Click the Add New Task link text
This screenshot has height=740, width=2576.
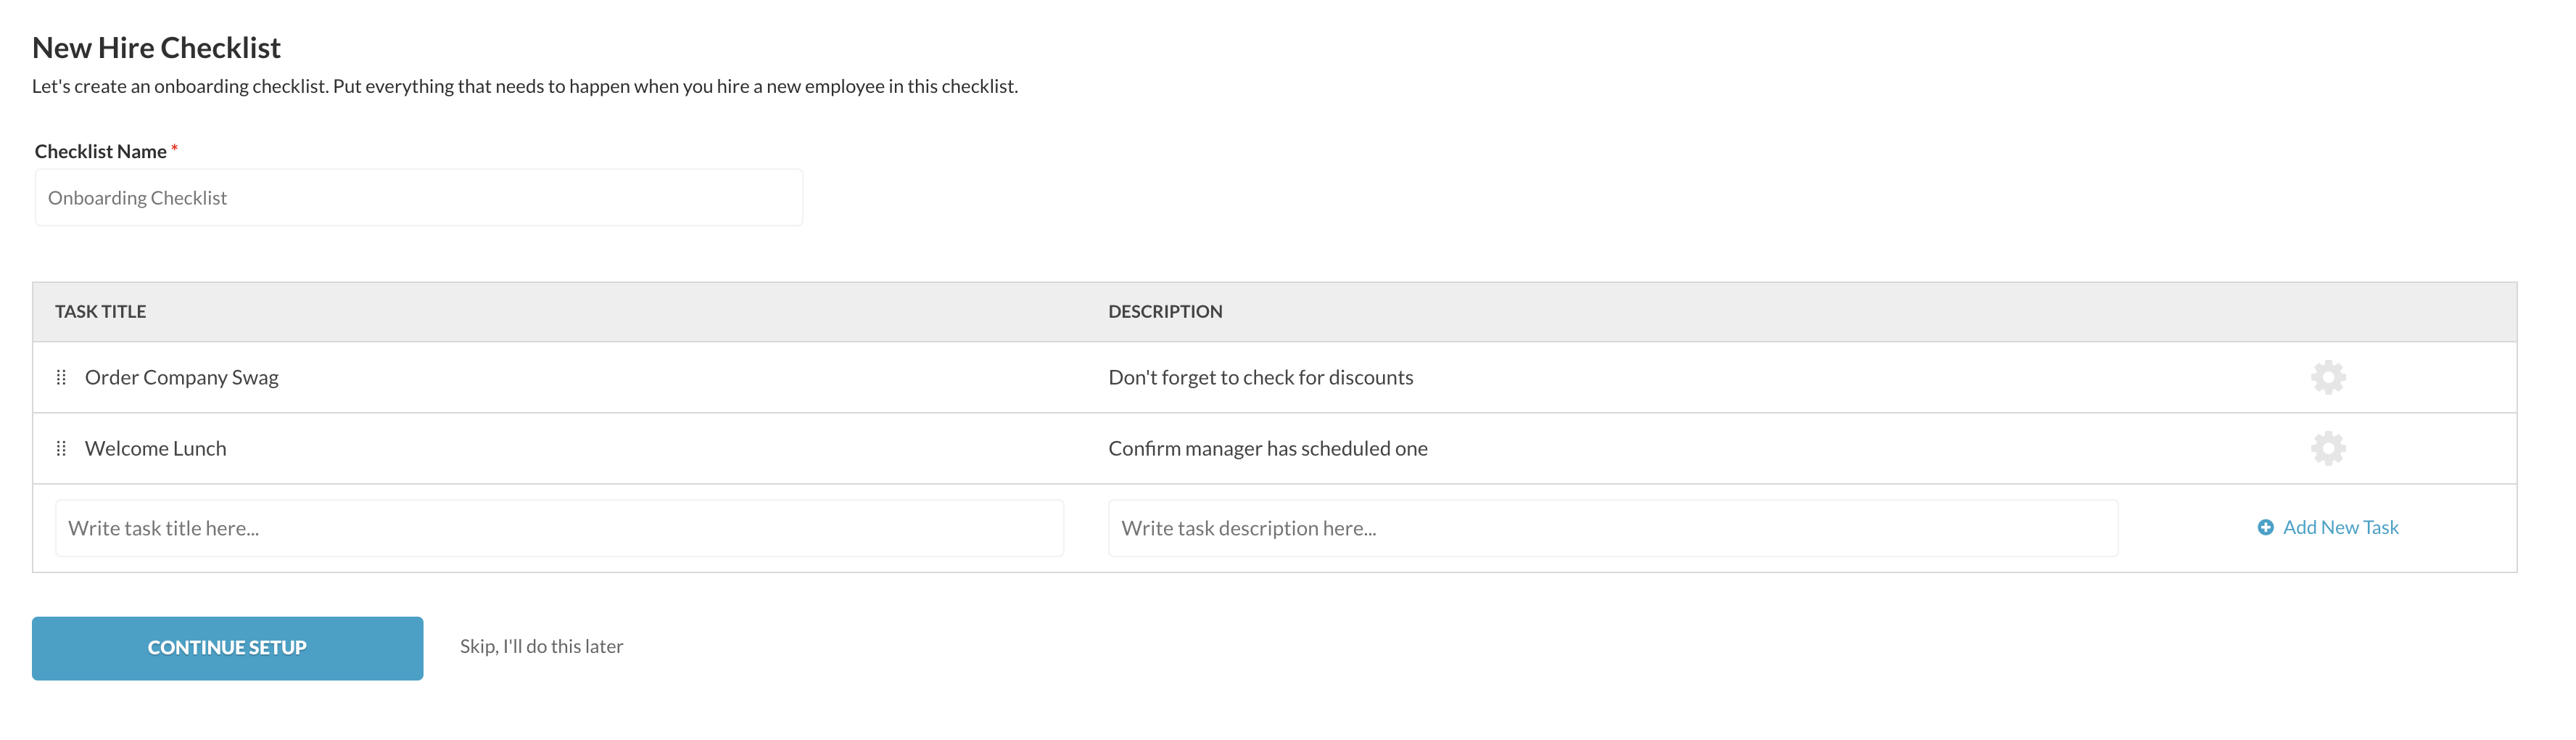coord(2340,527)
